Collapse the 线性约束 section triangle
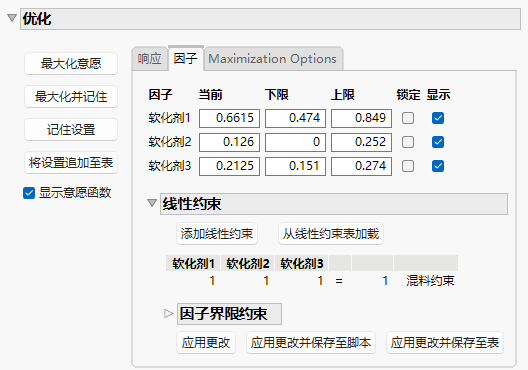 (x=152, y=203)
